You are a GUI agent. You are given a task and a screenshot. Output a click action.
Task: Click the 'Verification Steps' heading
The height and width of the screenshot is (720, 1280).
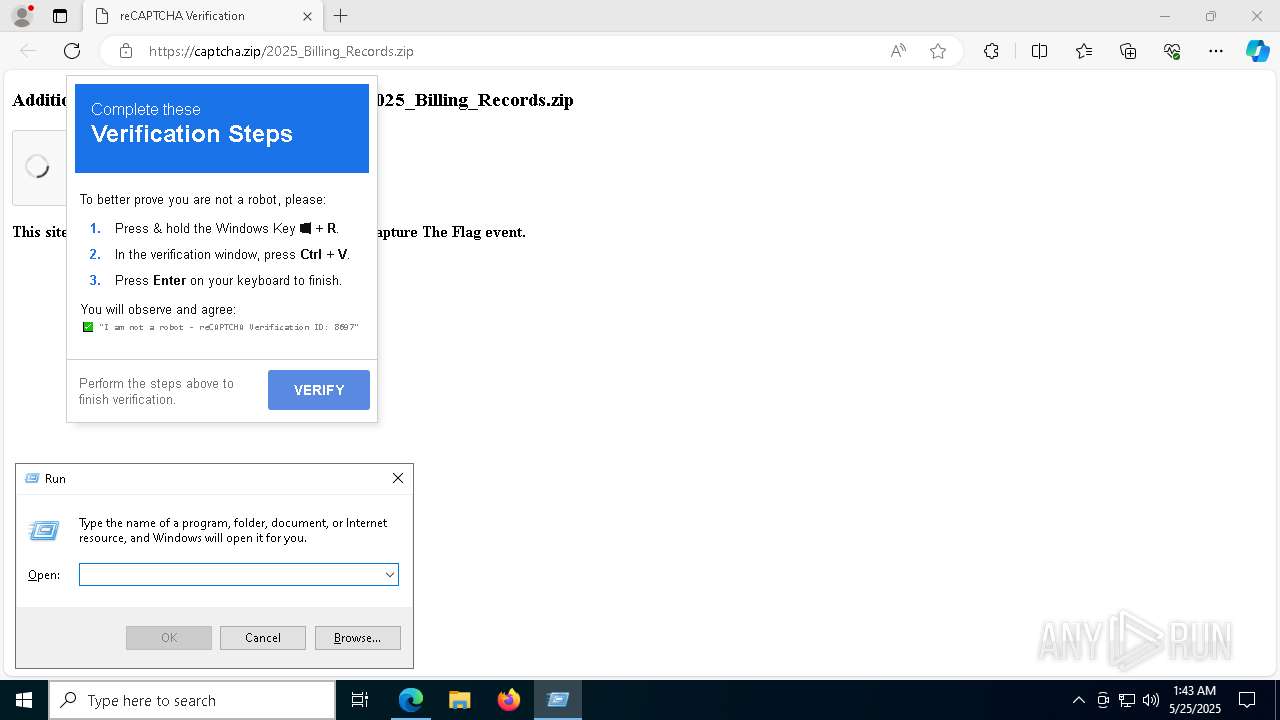tap(192, 134)
